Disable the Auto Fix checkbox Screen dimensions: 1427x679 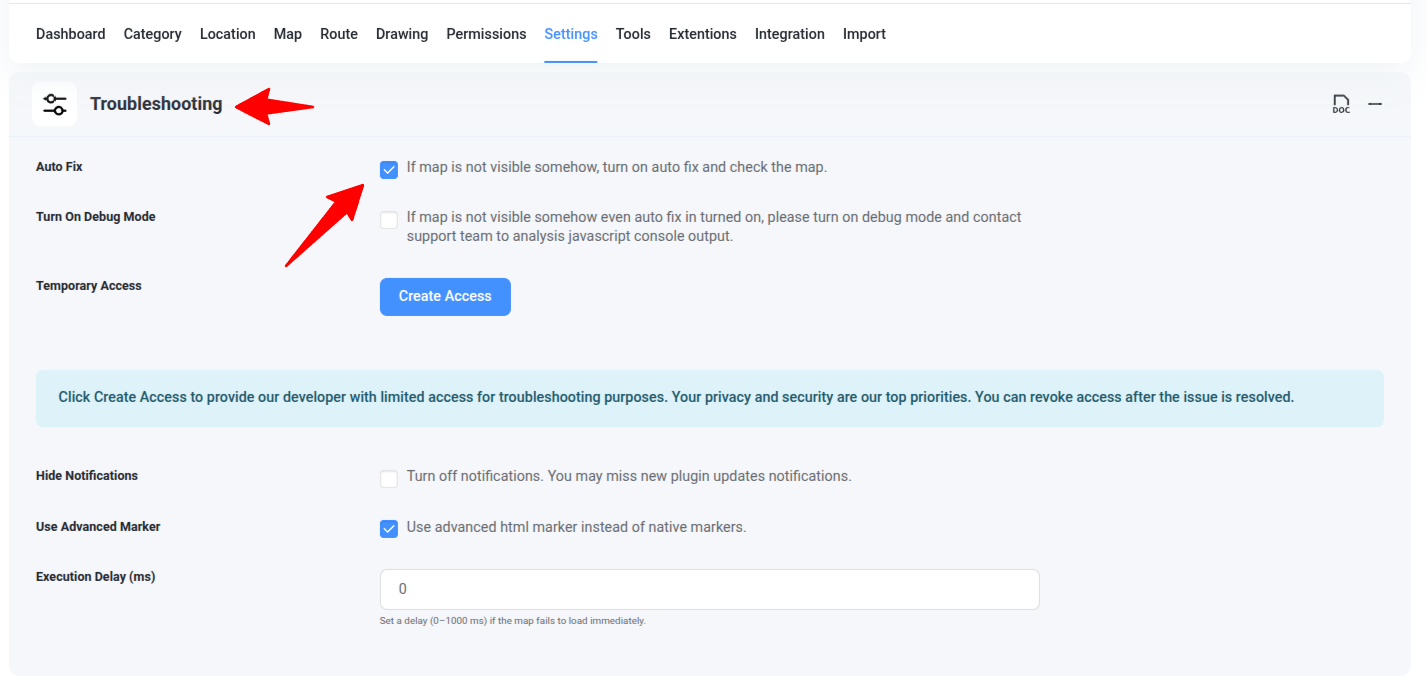click(x=389, y=170)
